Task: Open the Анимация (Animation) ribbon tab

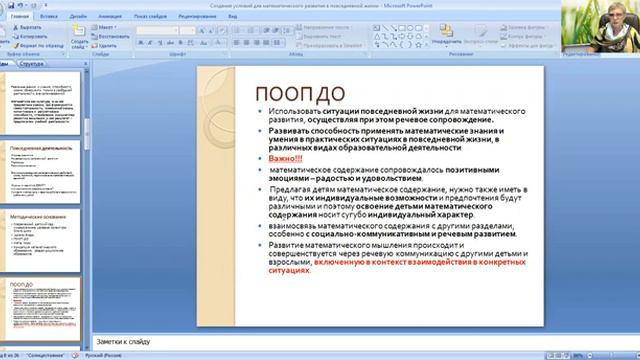Action: [x=110, y=16]
